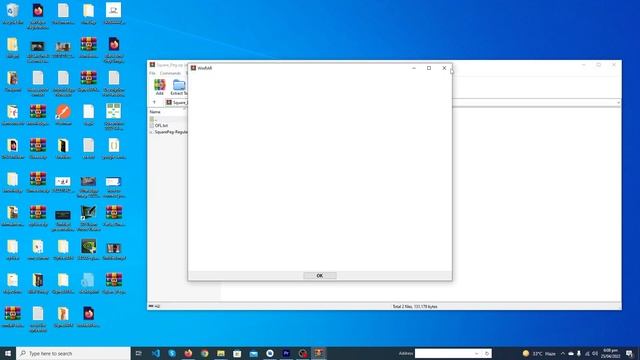Viewport: 640px width, 360px height.
Task: Expand the WinRAR address bar dropdown
Action: click(x=618, y=102)
